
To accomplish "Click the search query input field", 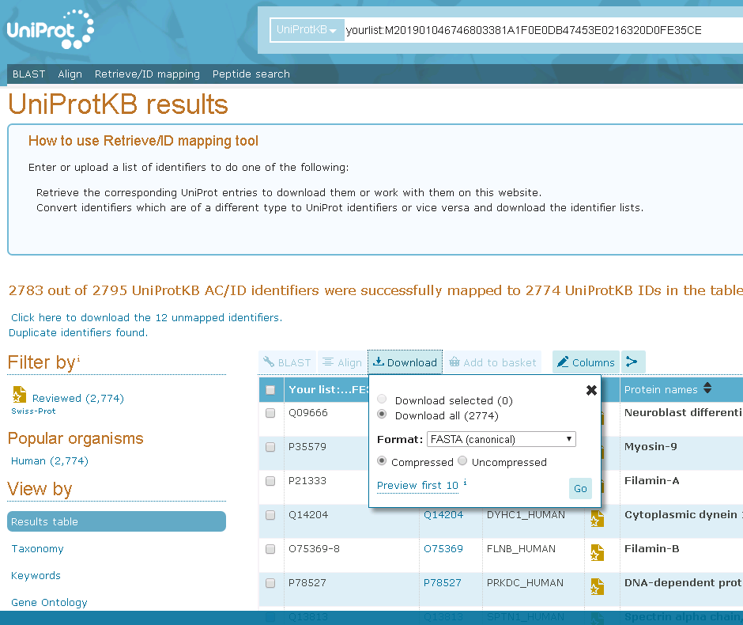I will [543, 30].
